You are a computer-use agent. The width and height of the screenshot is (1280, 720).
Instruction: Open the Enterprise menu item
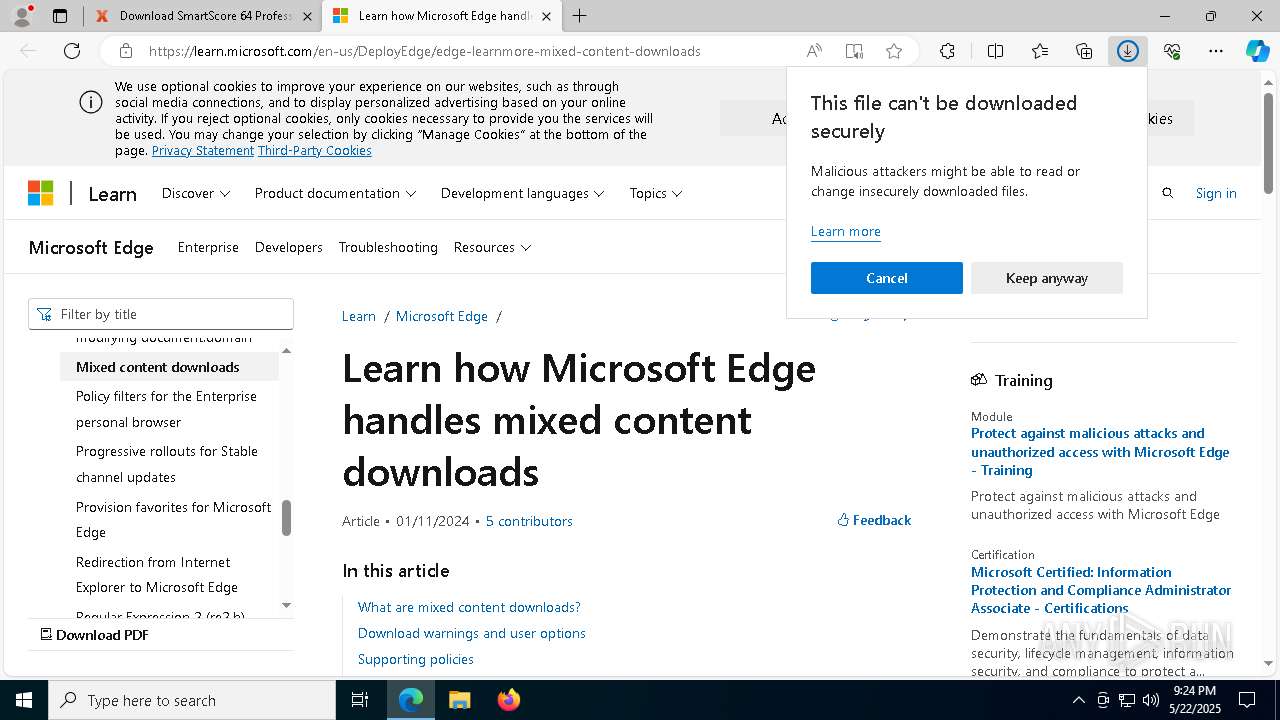[208, 247]
